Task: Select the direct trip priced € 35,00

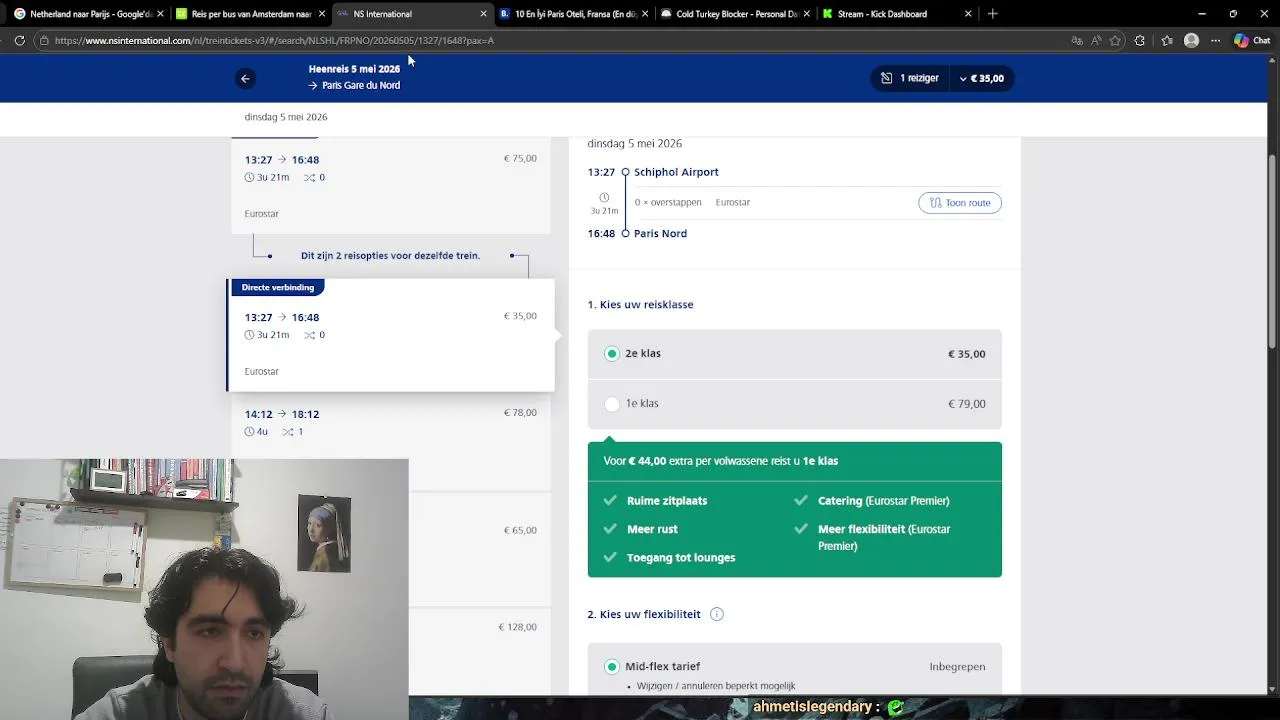Action: [391, 335]
